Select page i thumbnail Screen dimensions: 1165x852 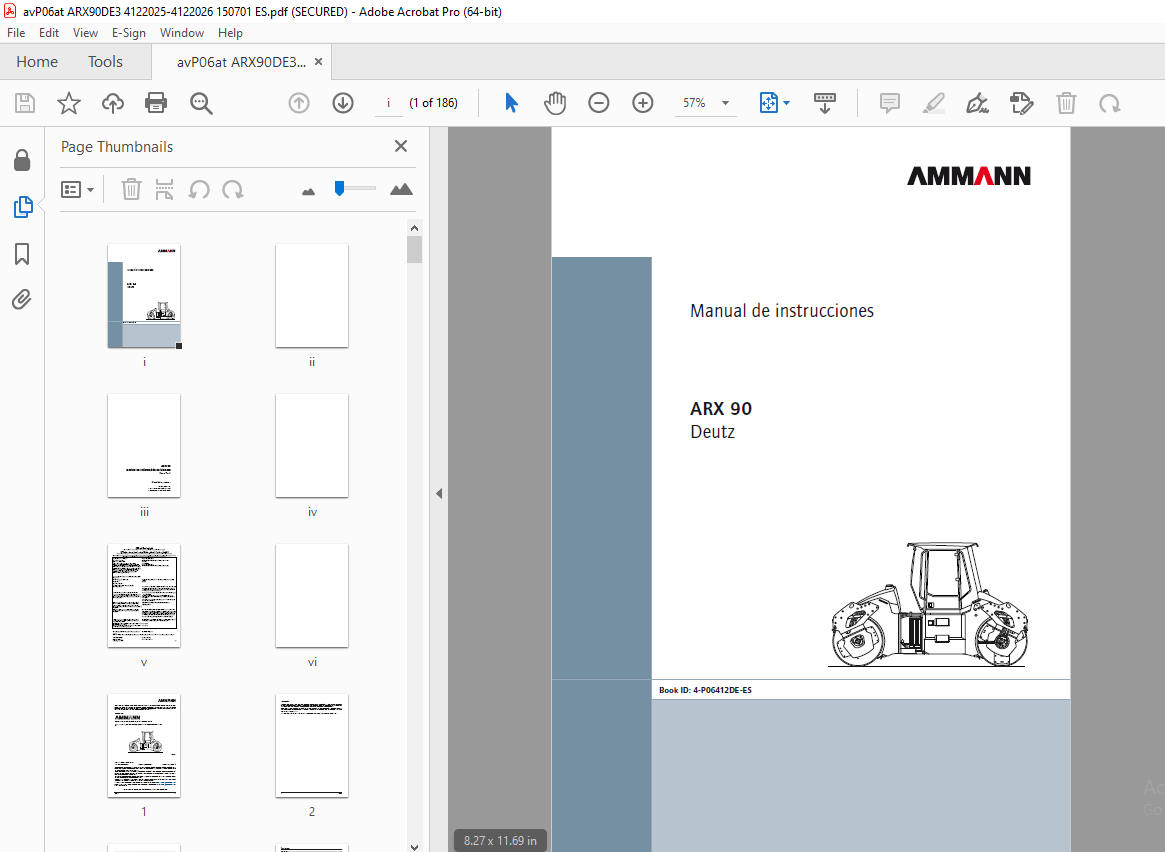(144, 296)
